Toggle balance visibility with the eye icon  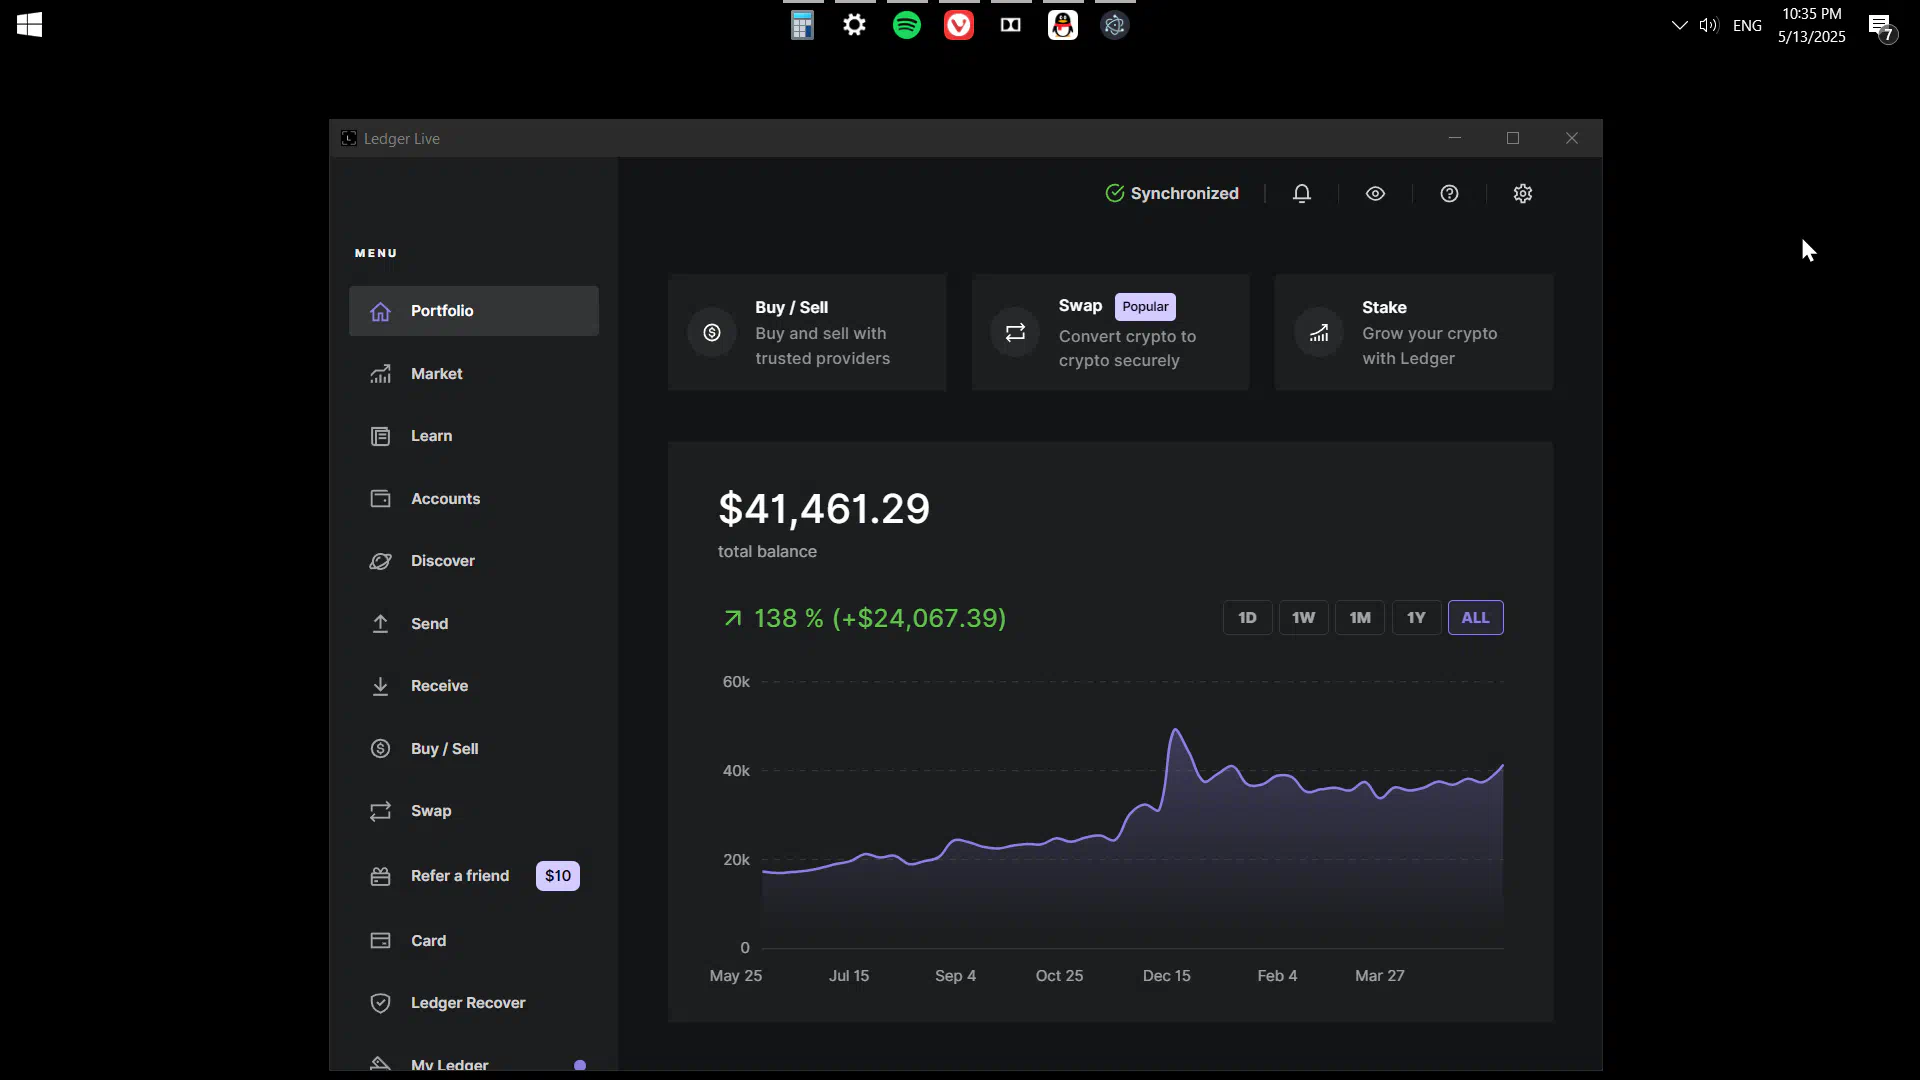(x=1375, y=194)
